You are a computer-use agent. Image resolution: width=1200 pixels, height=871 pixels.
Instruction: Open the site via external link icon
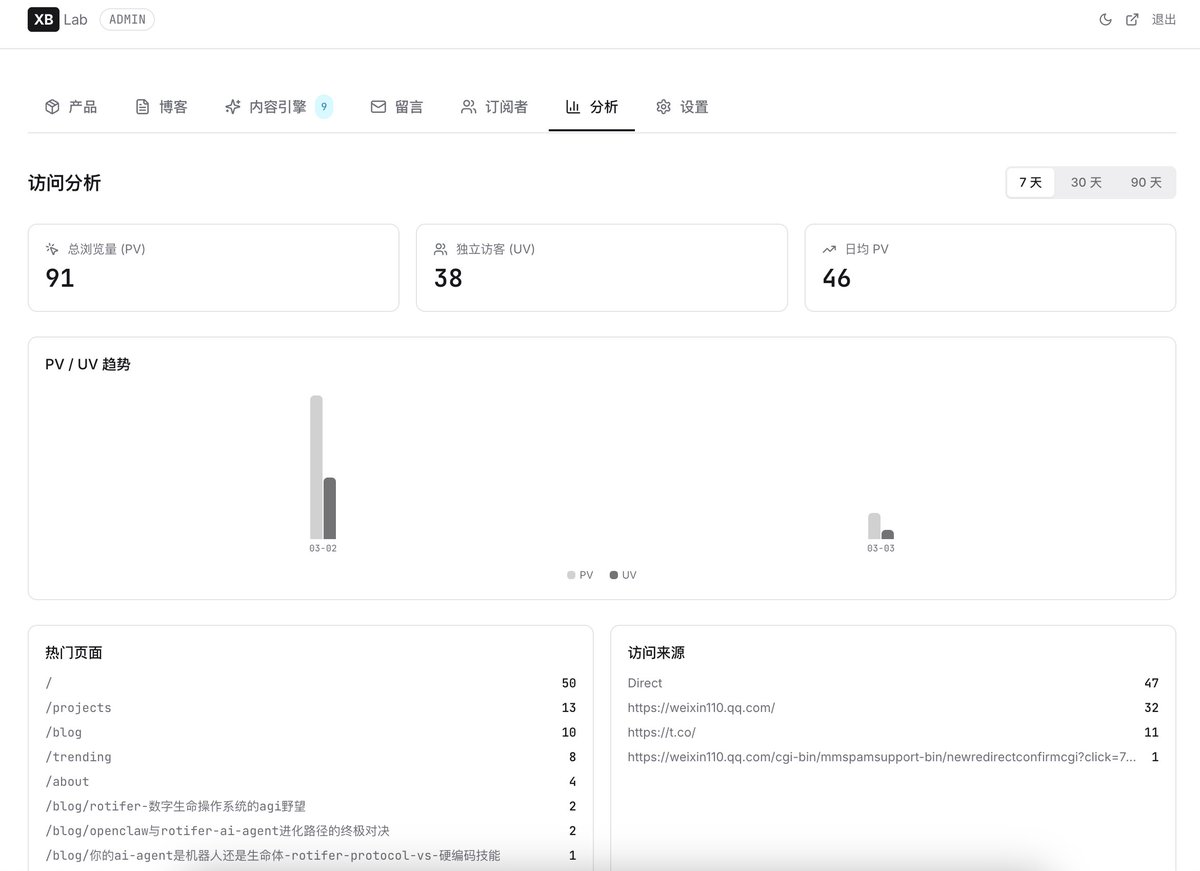1134,18
